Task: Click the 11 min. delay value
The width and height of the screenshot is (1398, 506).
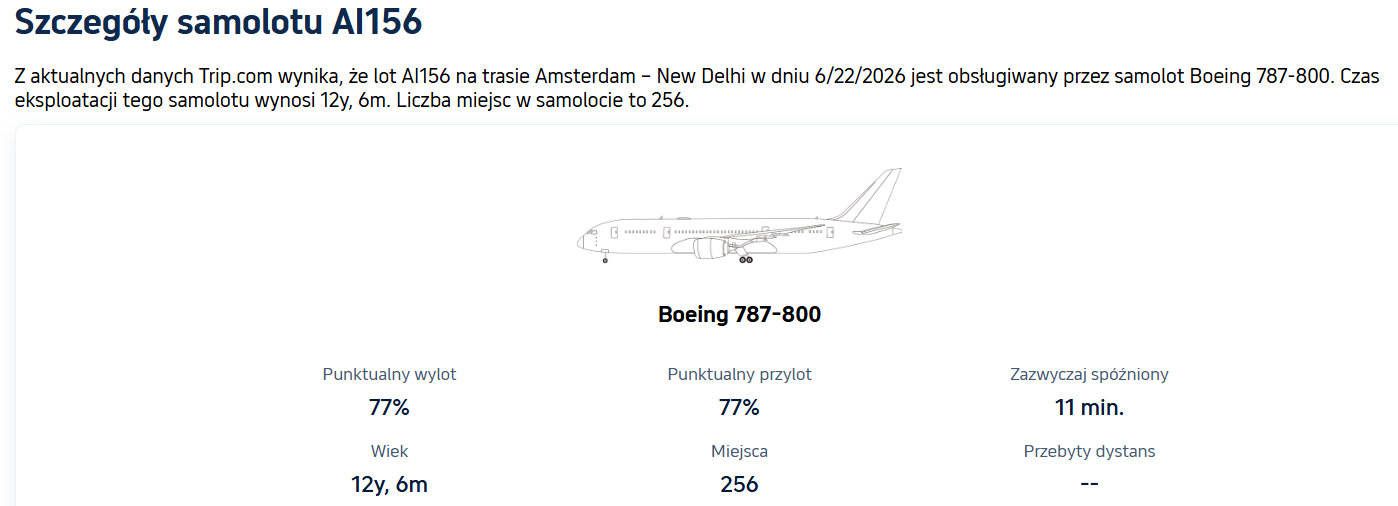Action: tap(1089, 408)
